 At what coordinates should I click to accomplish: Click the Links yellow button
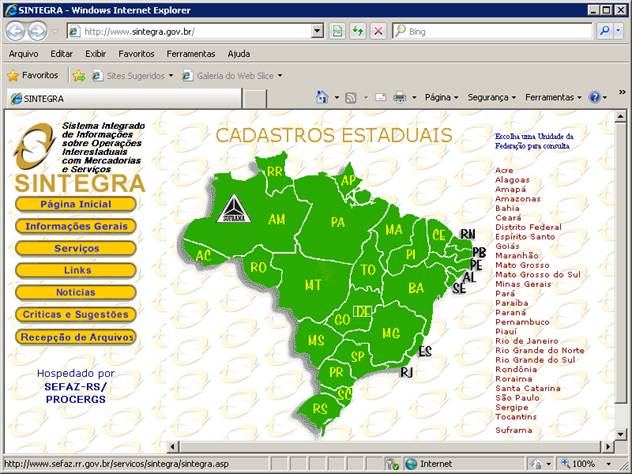(76, 270)
